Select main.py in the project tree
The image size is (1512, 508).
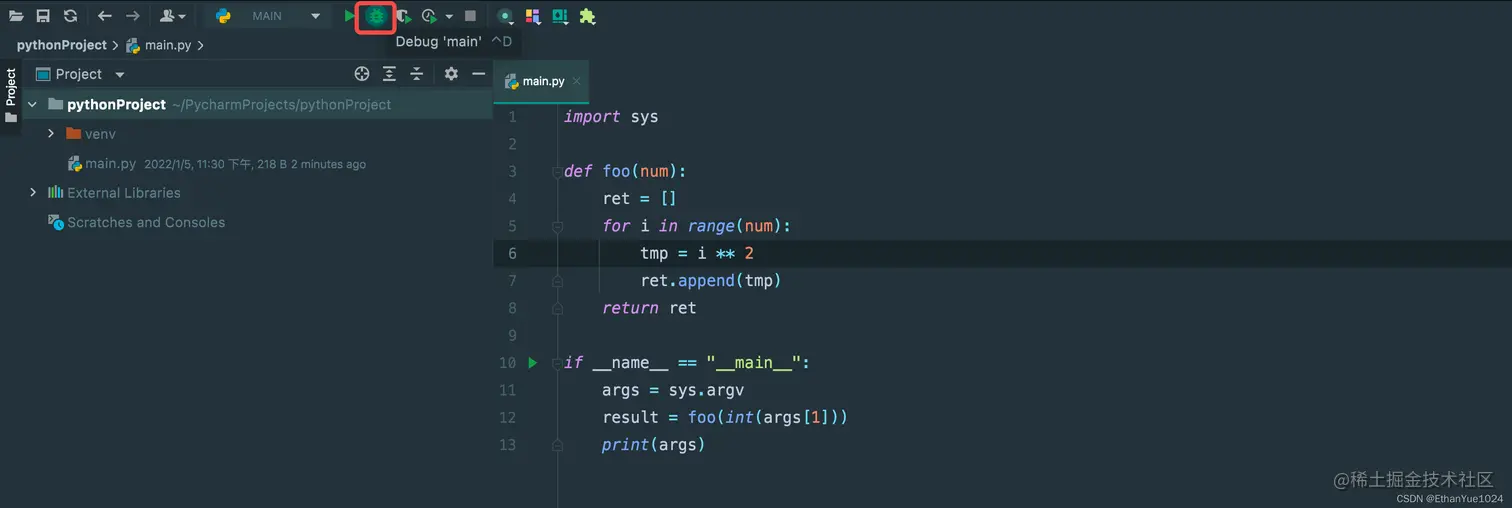101,163
